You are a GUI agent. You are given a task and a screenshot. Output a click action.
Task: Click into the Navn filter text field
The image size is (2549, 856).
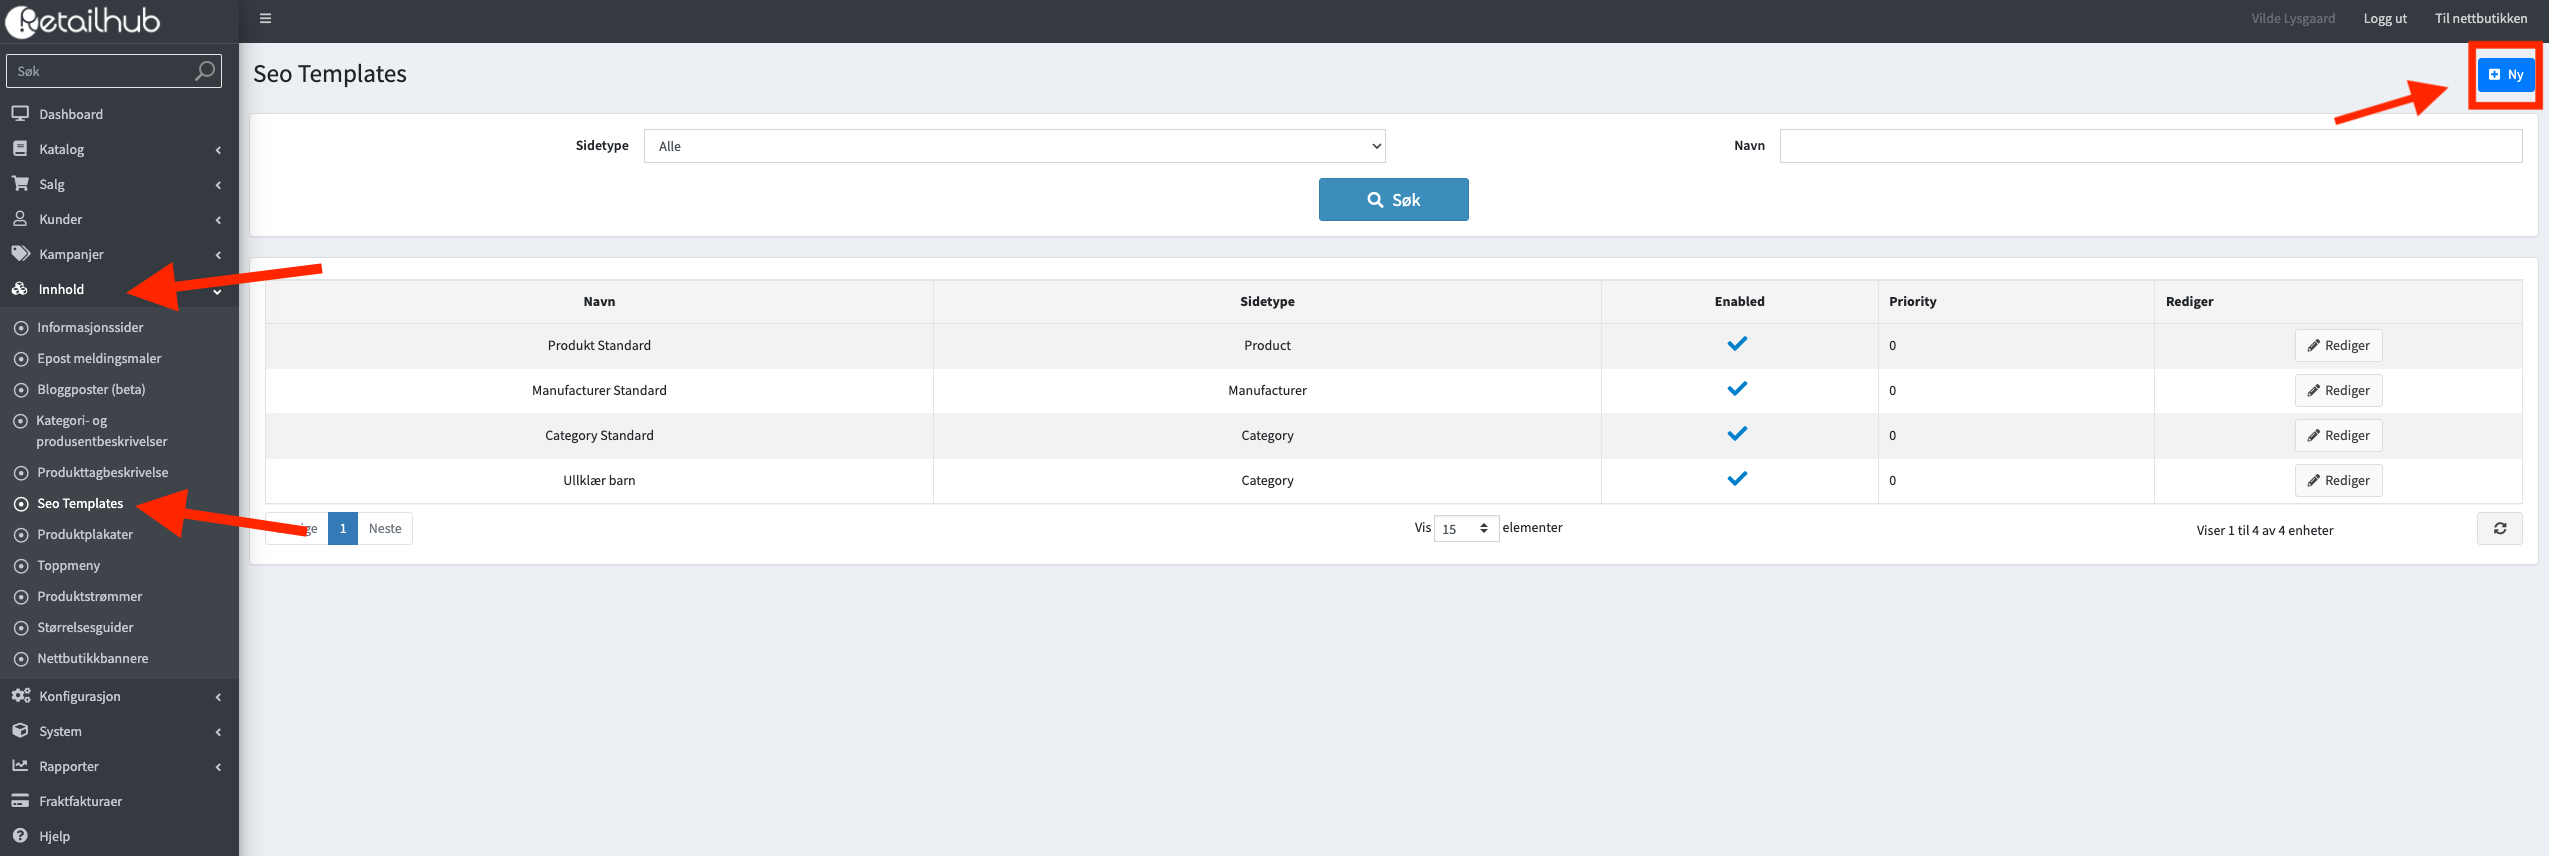pyautogui.click(x=2150, y=146)
